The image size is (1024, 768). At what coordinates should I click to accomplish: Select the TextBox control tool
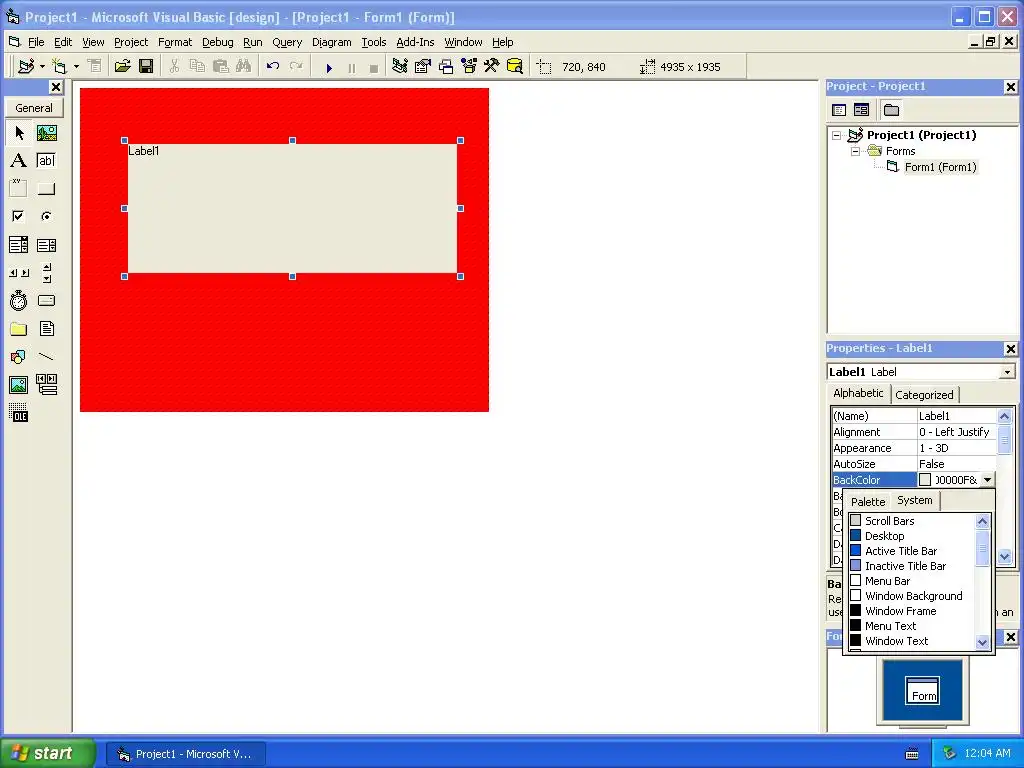46,161
